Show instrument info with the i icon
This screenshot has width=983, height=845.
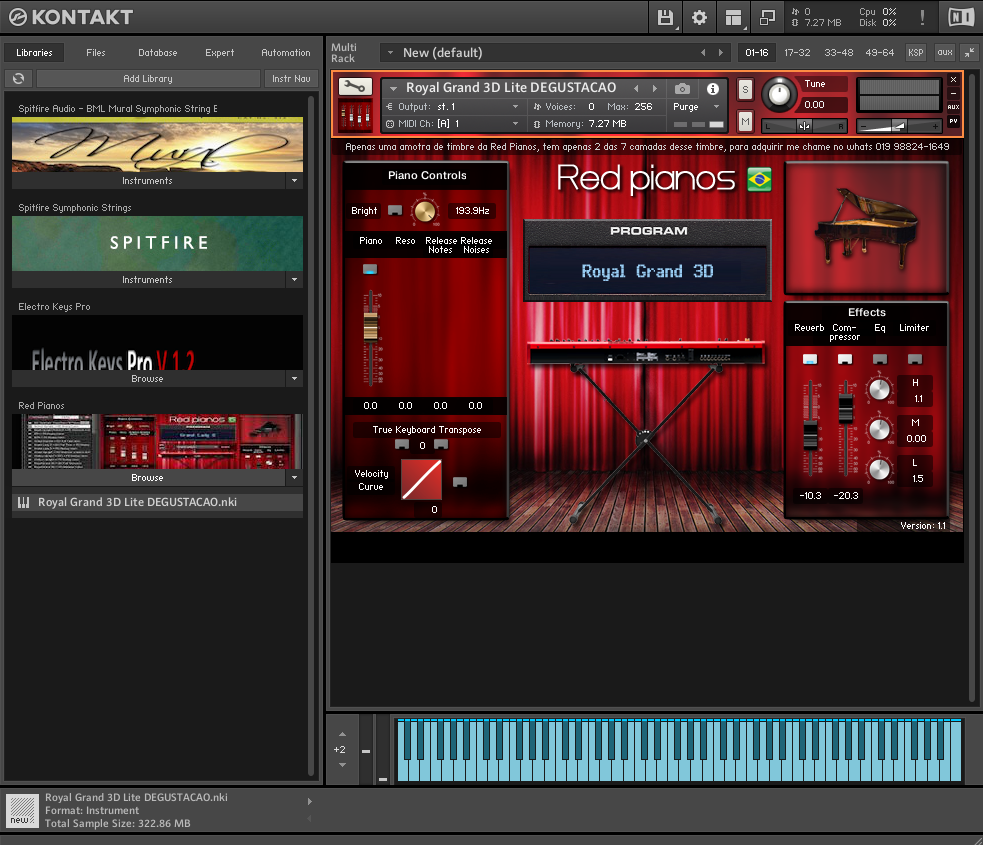(713, 89)
